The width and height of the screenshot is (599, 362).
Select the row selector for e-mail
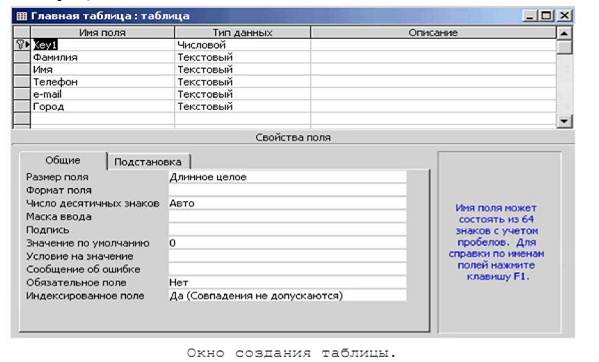[22, 94]
